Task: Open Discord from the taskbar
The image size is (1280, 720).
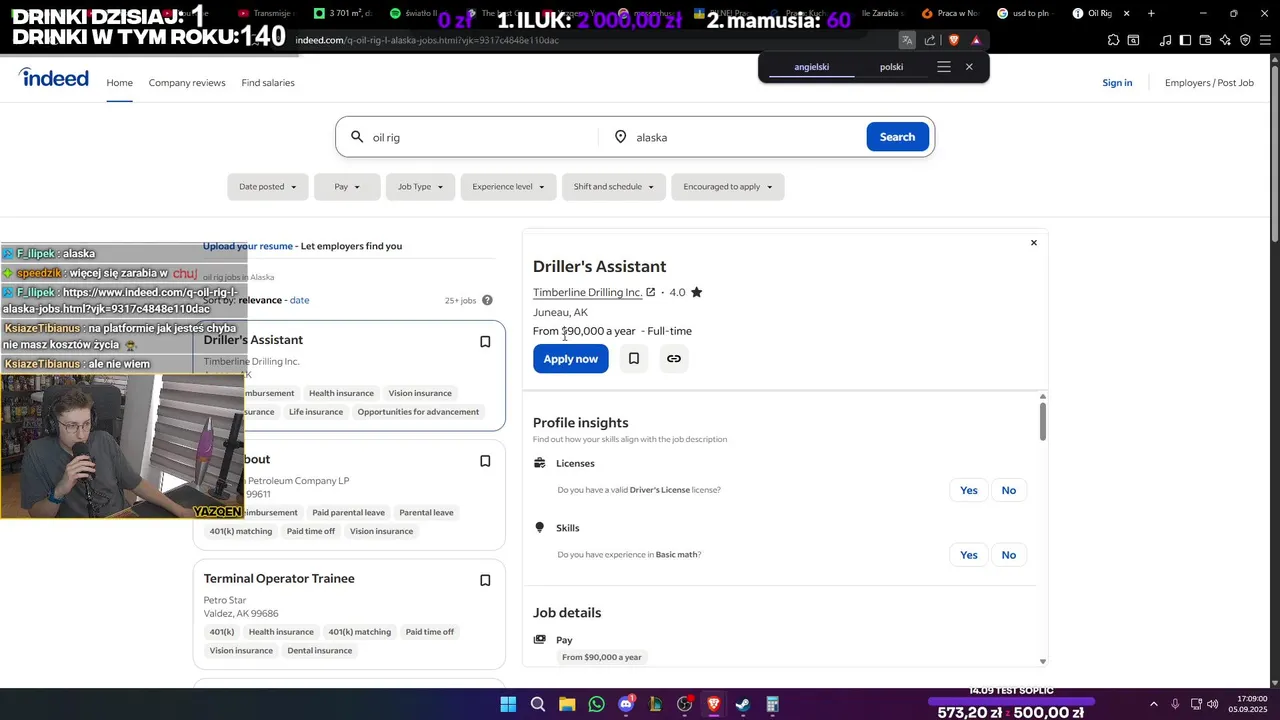Action: tap(626, 704)
